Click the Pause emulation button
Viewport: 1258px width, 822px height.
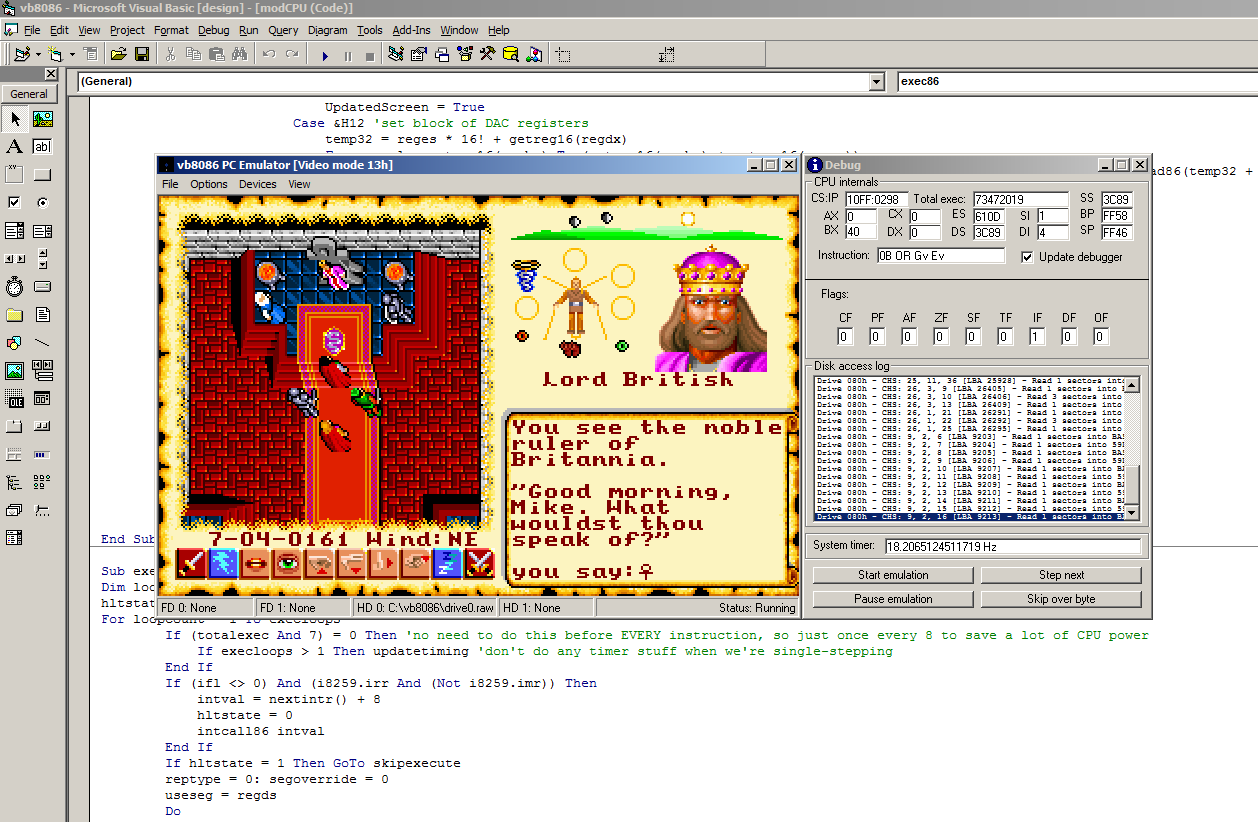click(893, 599)
